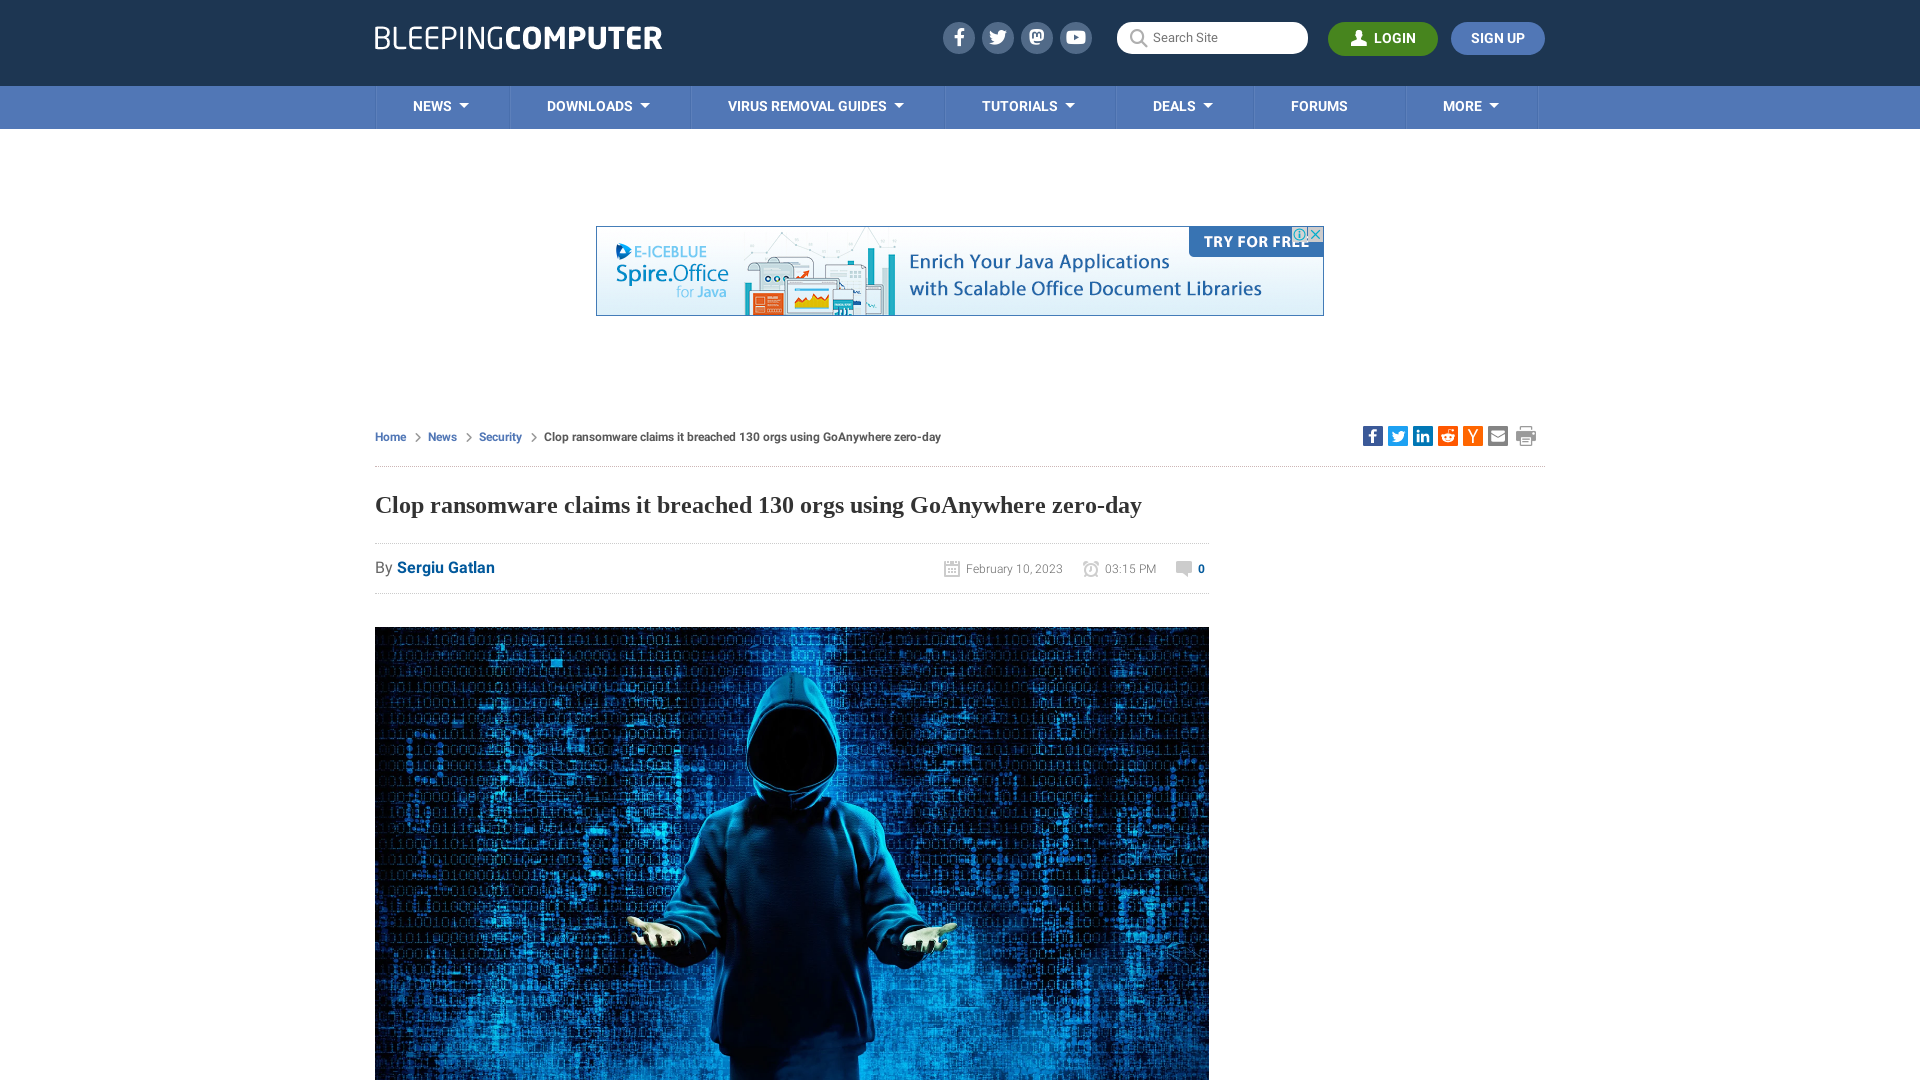The width and height of the screenshot is (1920, 1080).
Task: Click the Yahoo share icon
Action: [x=1473, y=435]
